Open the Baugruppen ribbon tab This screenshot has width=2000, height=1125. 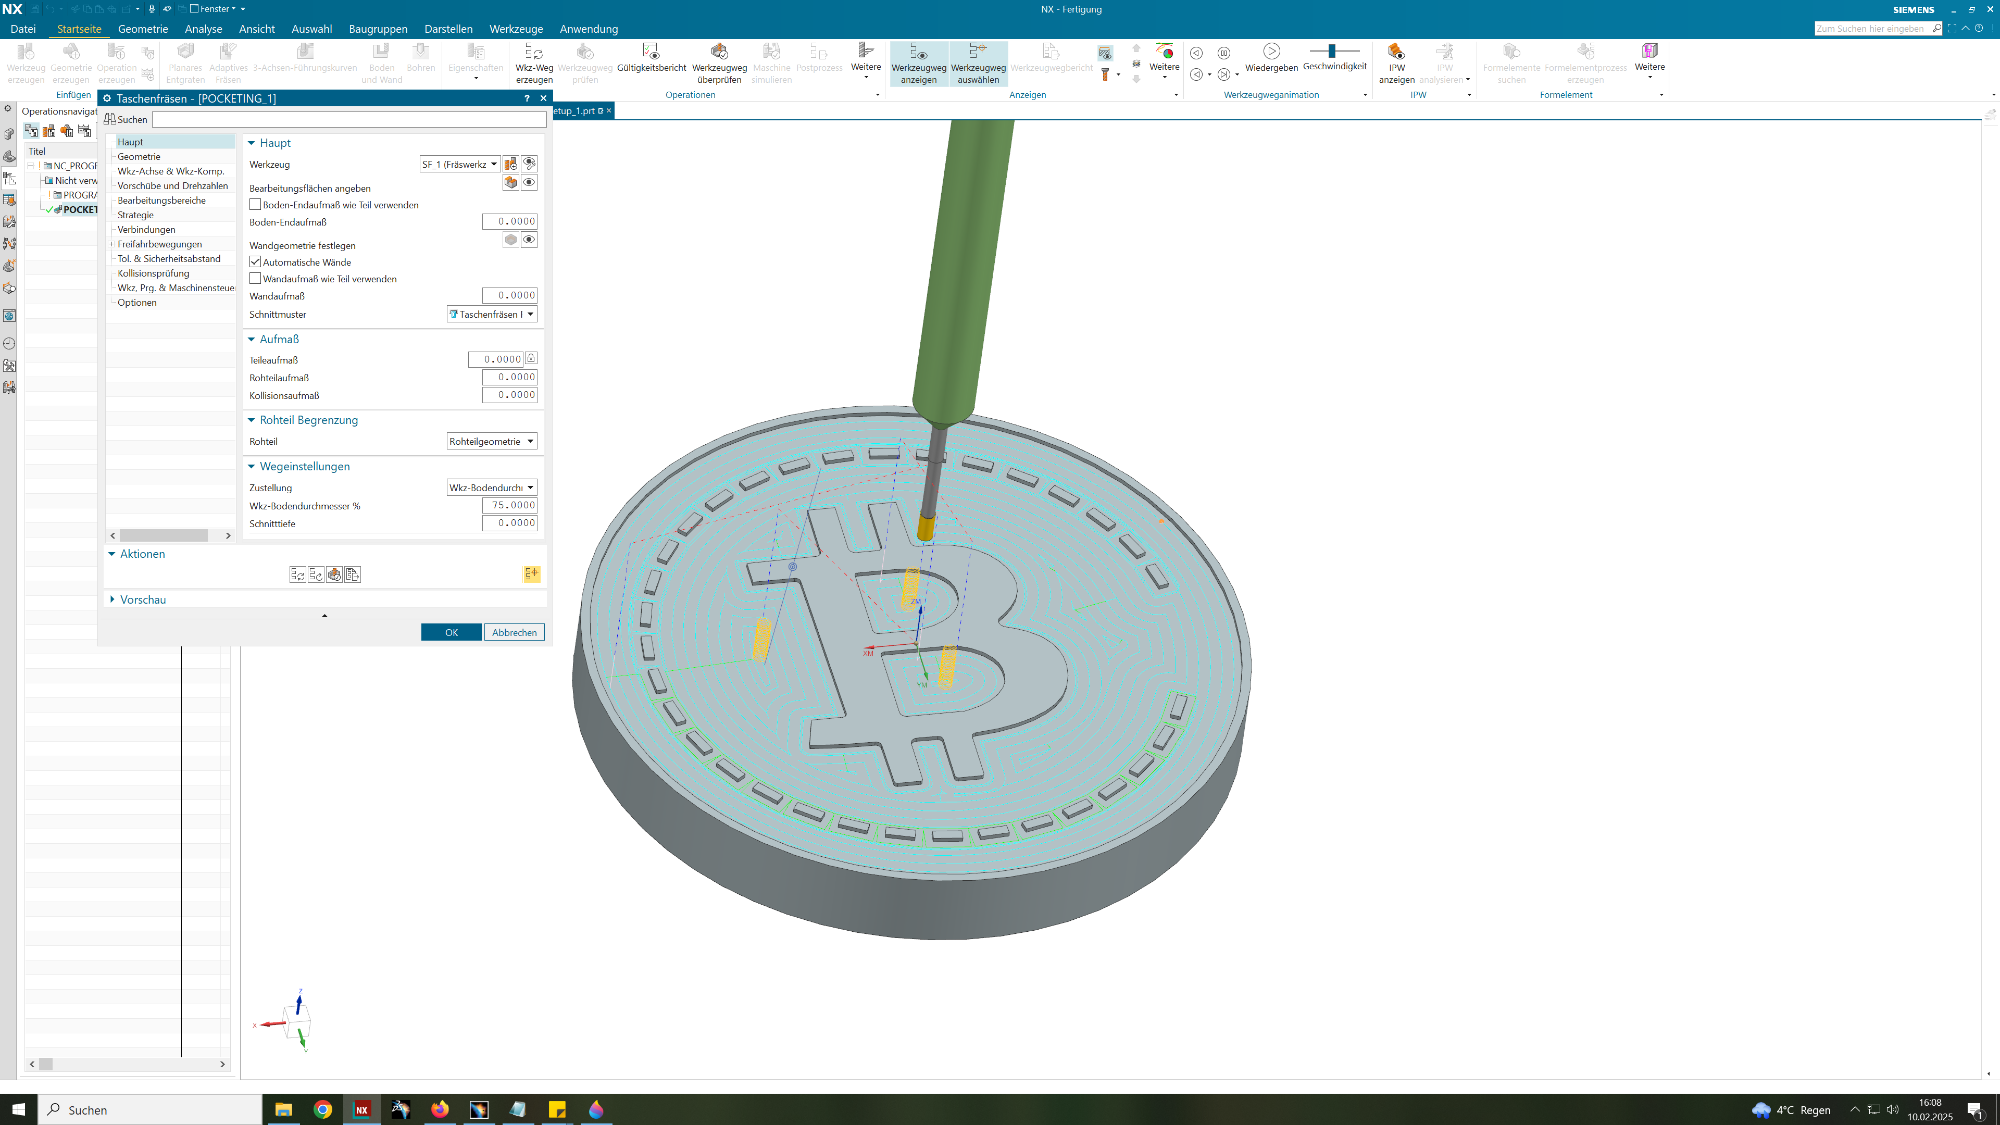click(x=378, y=29)
